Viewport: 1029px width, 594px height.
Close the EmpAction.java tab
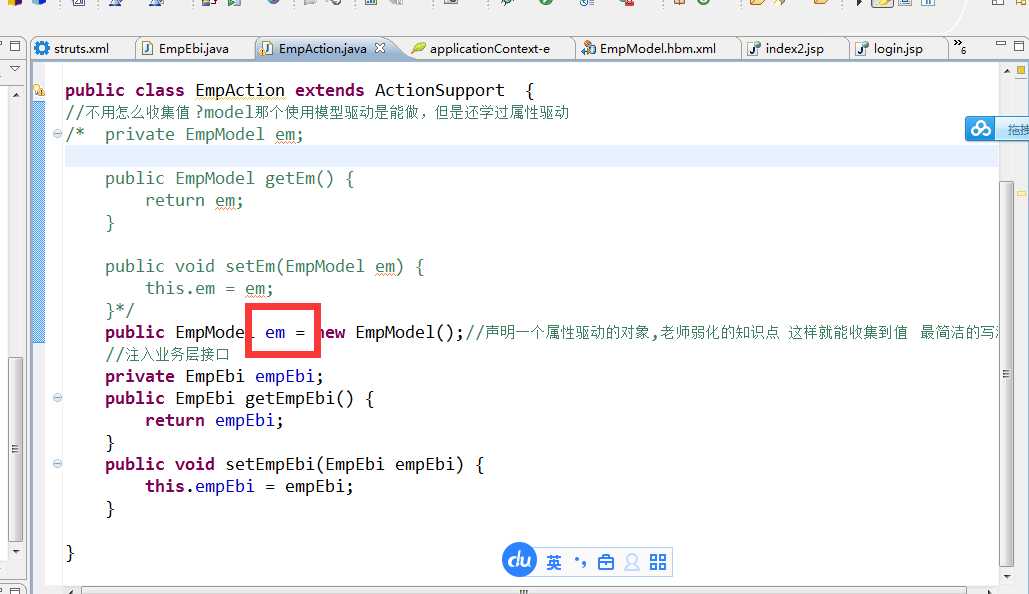380,48
